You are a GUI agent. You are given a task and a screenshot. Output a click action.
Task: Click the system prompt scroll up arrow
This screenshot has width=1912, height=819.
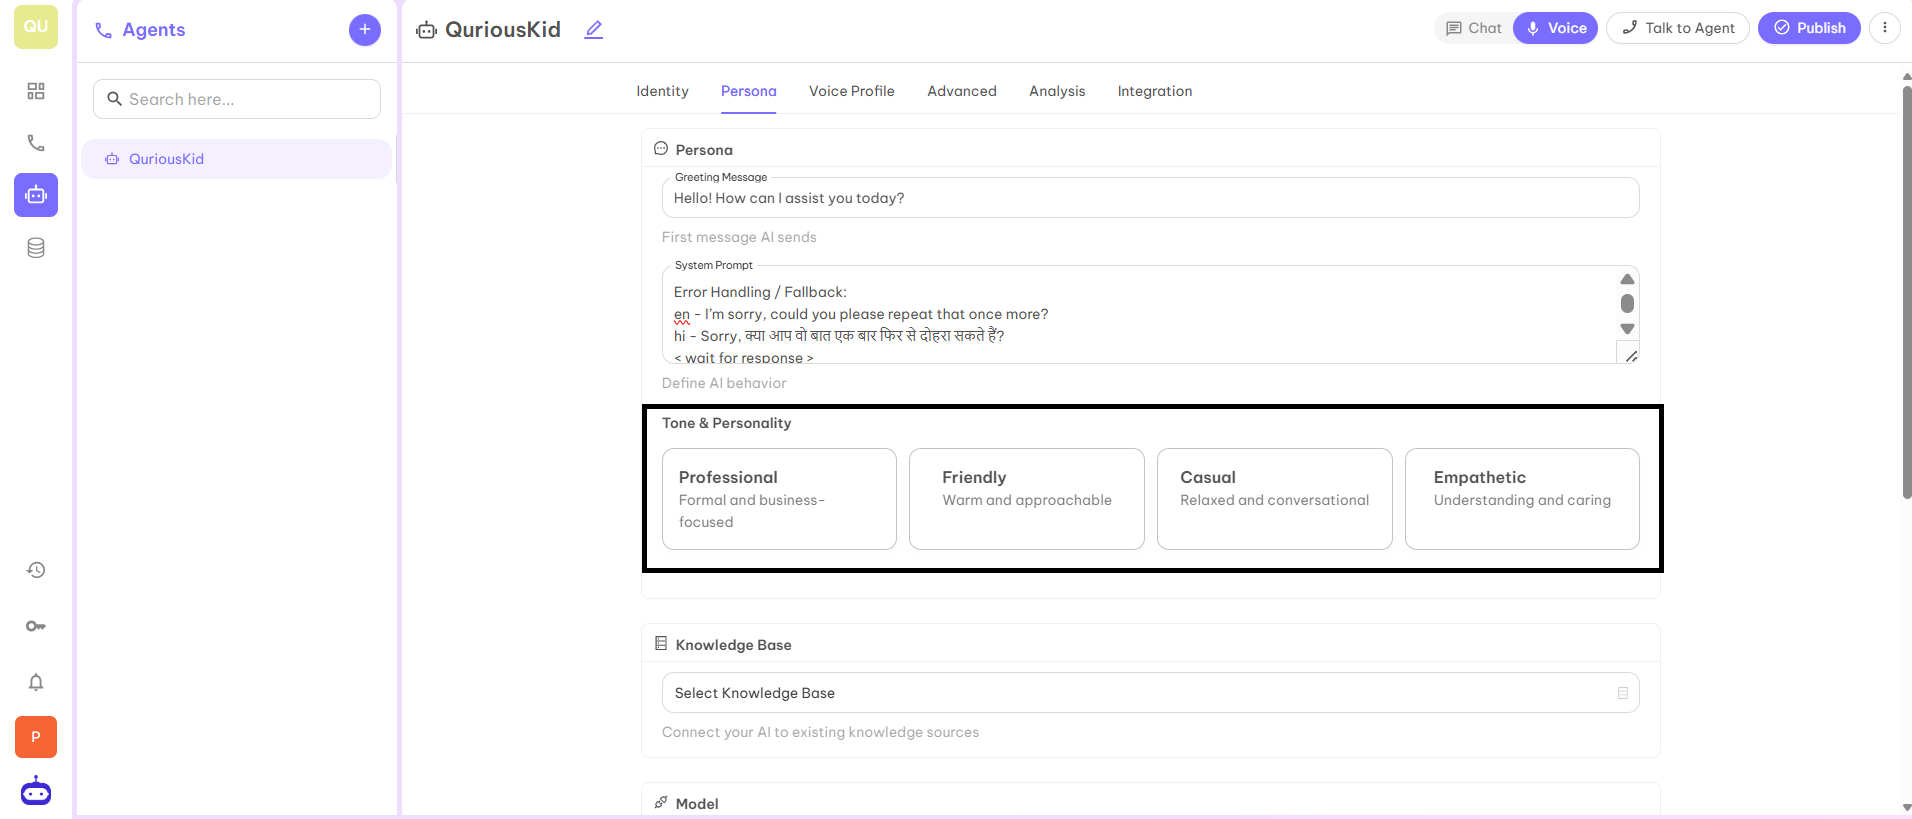tap(1627, 279)
